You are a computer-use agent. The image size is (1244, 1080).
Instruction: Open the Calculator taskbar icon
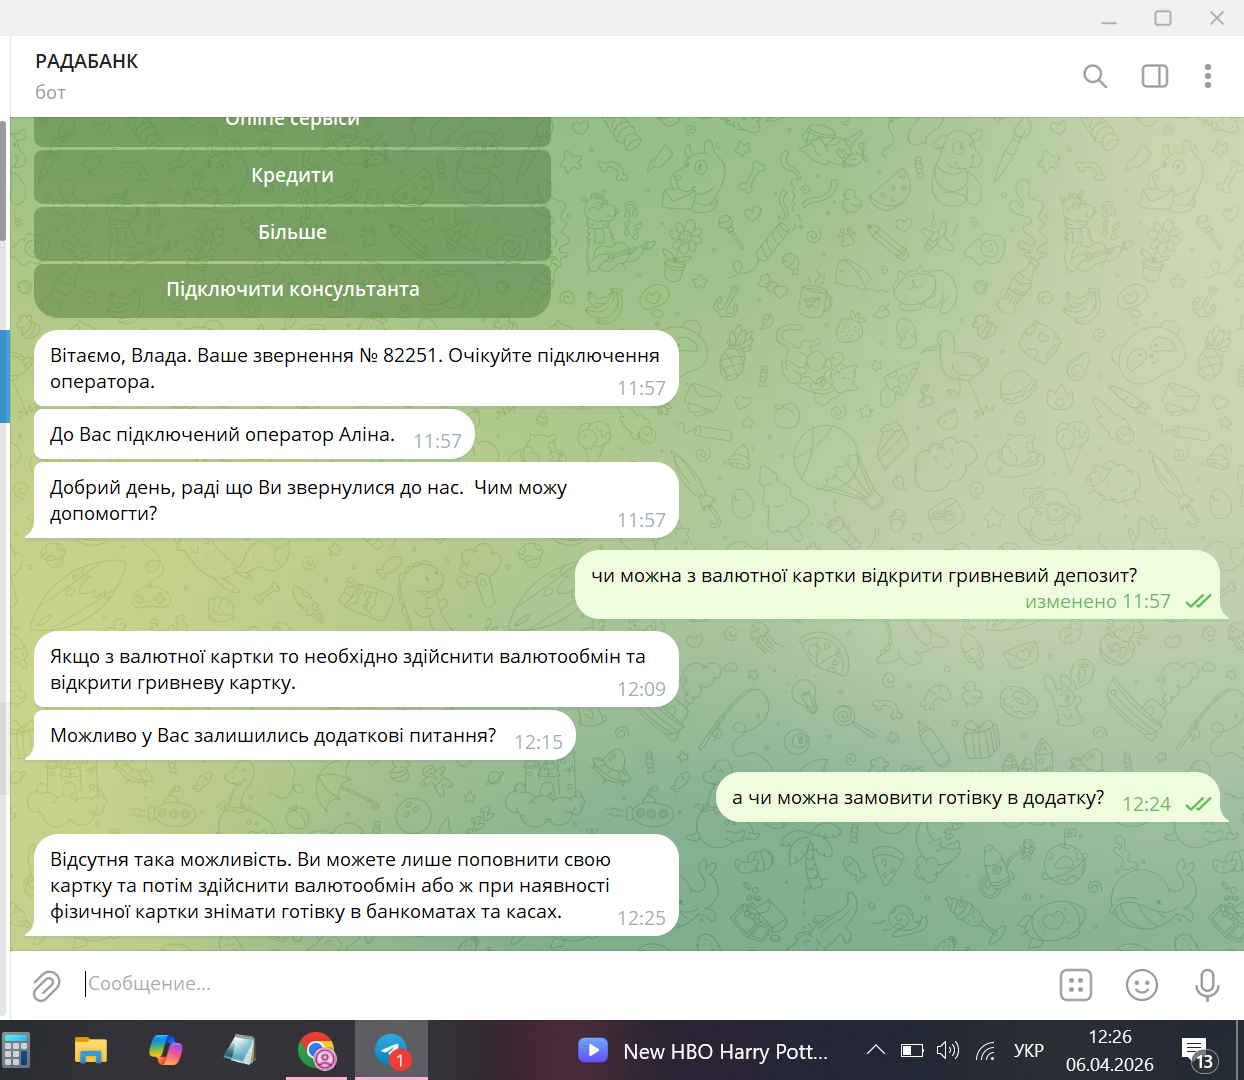[17, 1051]
